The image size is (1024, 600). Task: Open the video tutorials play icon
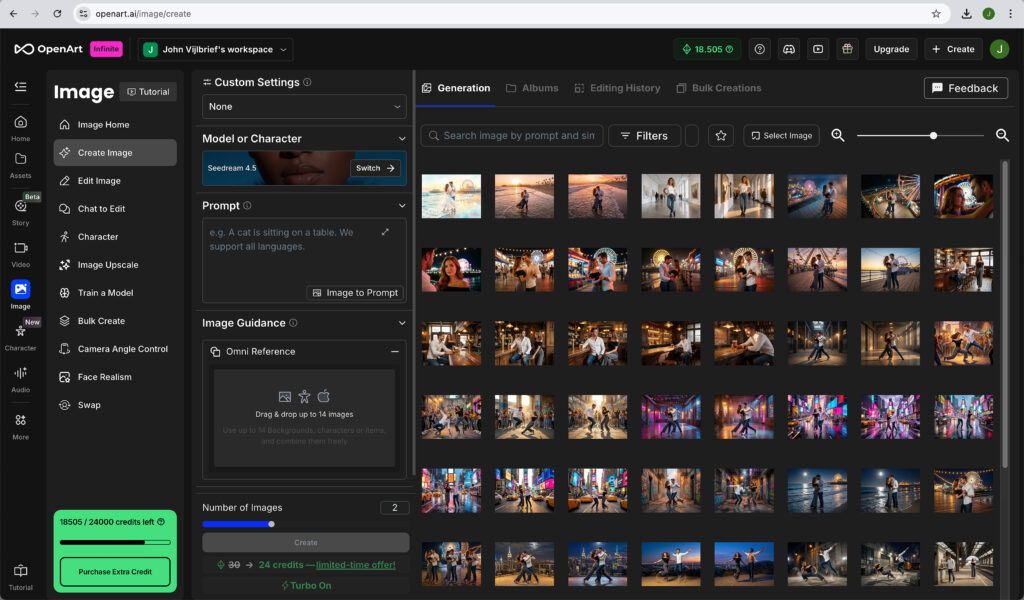click(x=818, y=49)
